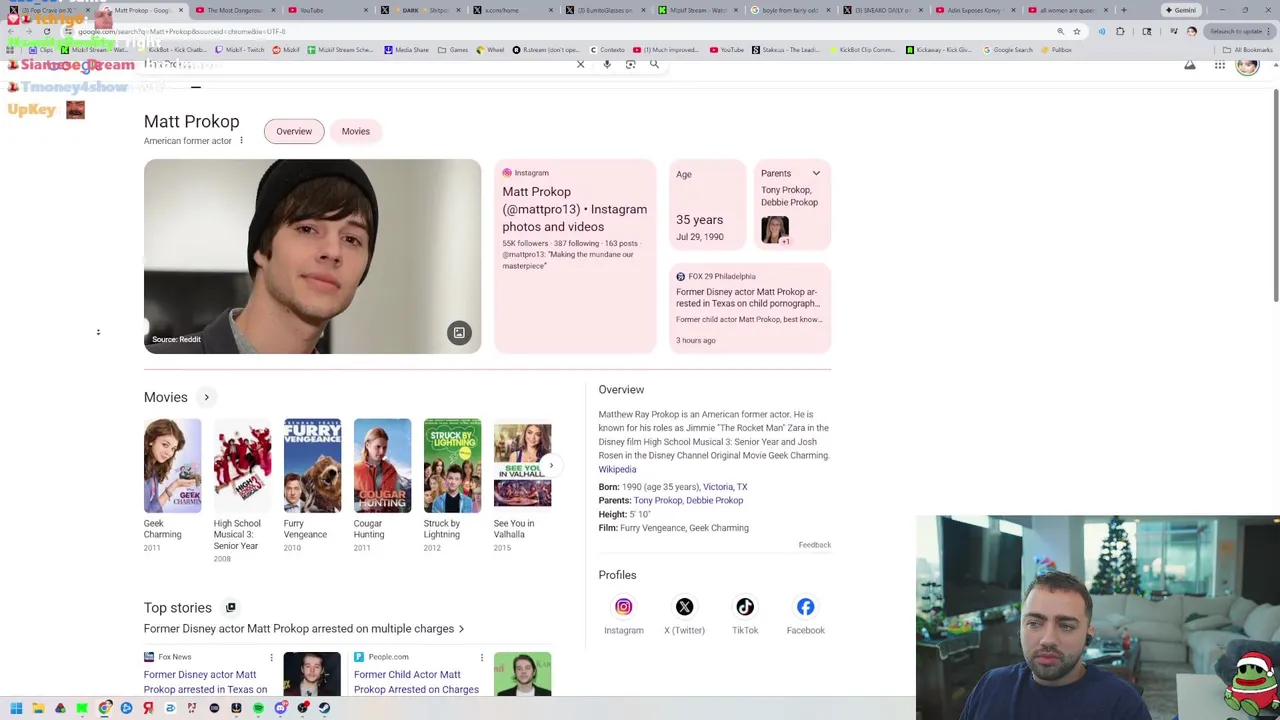Expand the Parents card dropdown
Screen dimensions: 1280x720
pyautogui.click(x=816, y=174)
